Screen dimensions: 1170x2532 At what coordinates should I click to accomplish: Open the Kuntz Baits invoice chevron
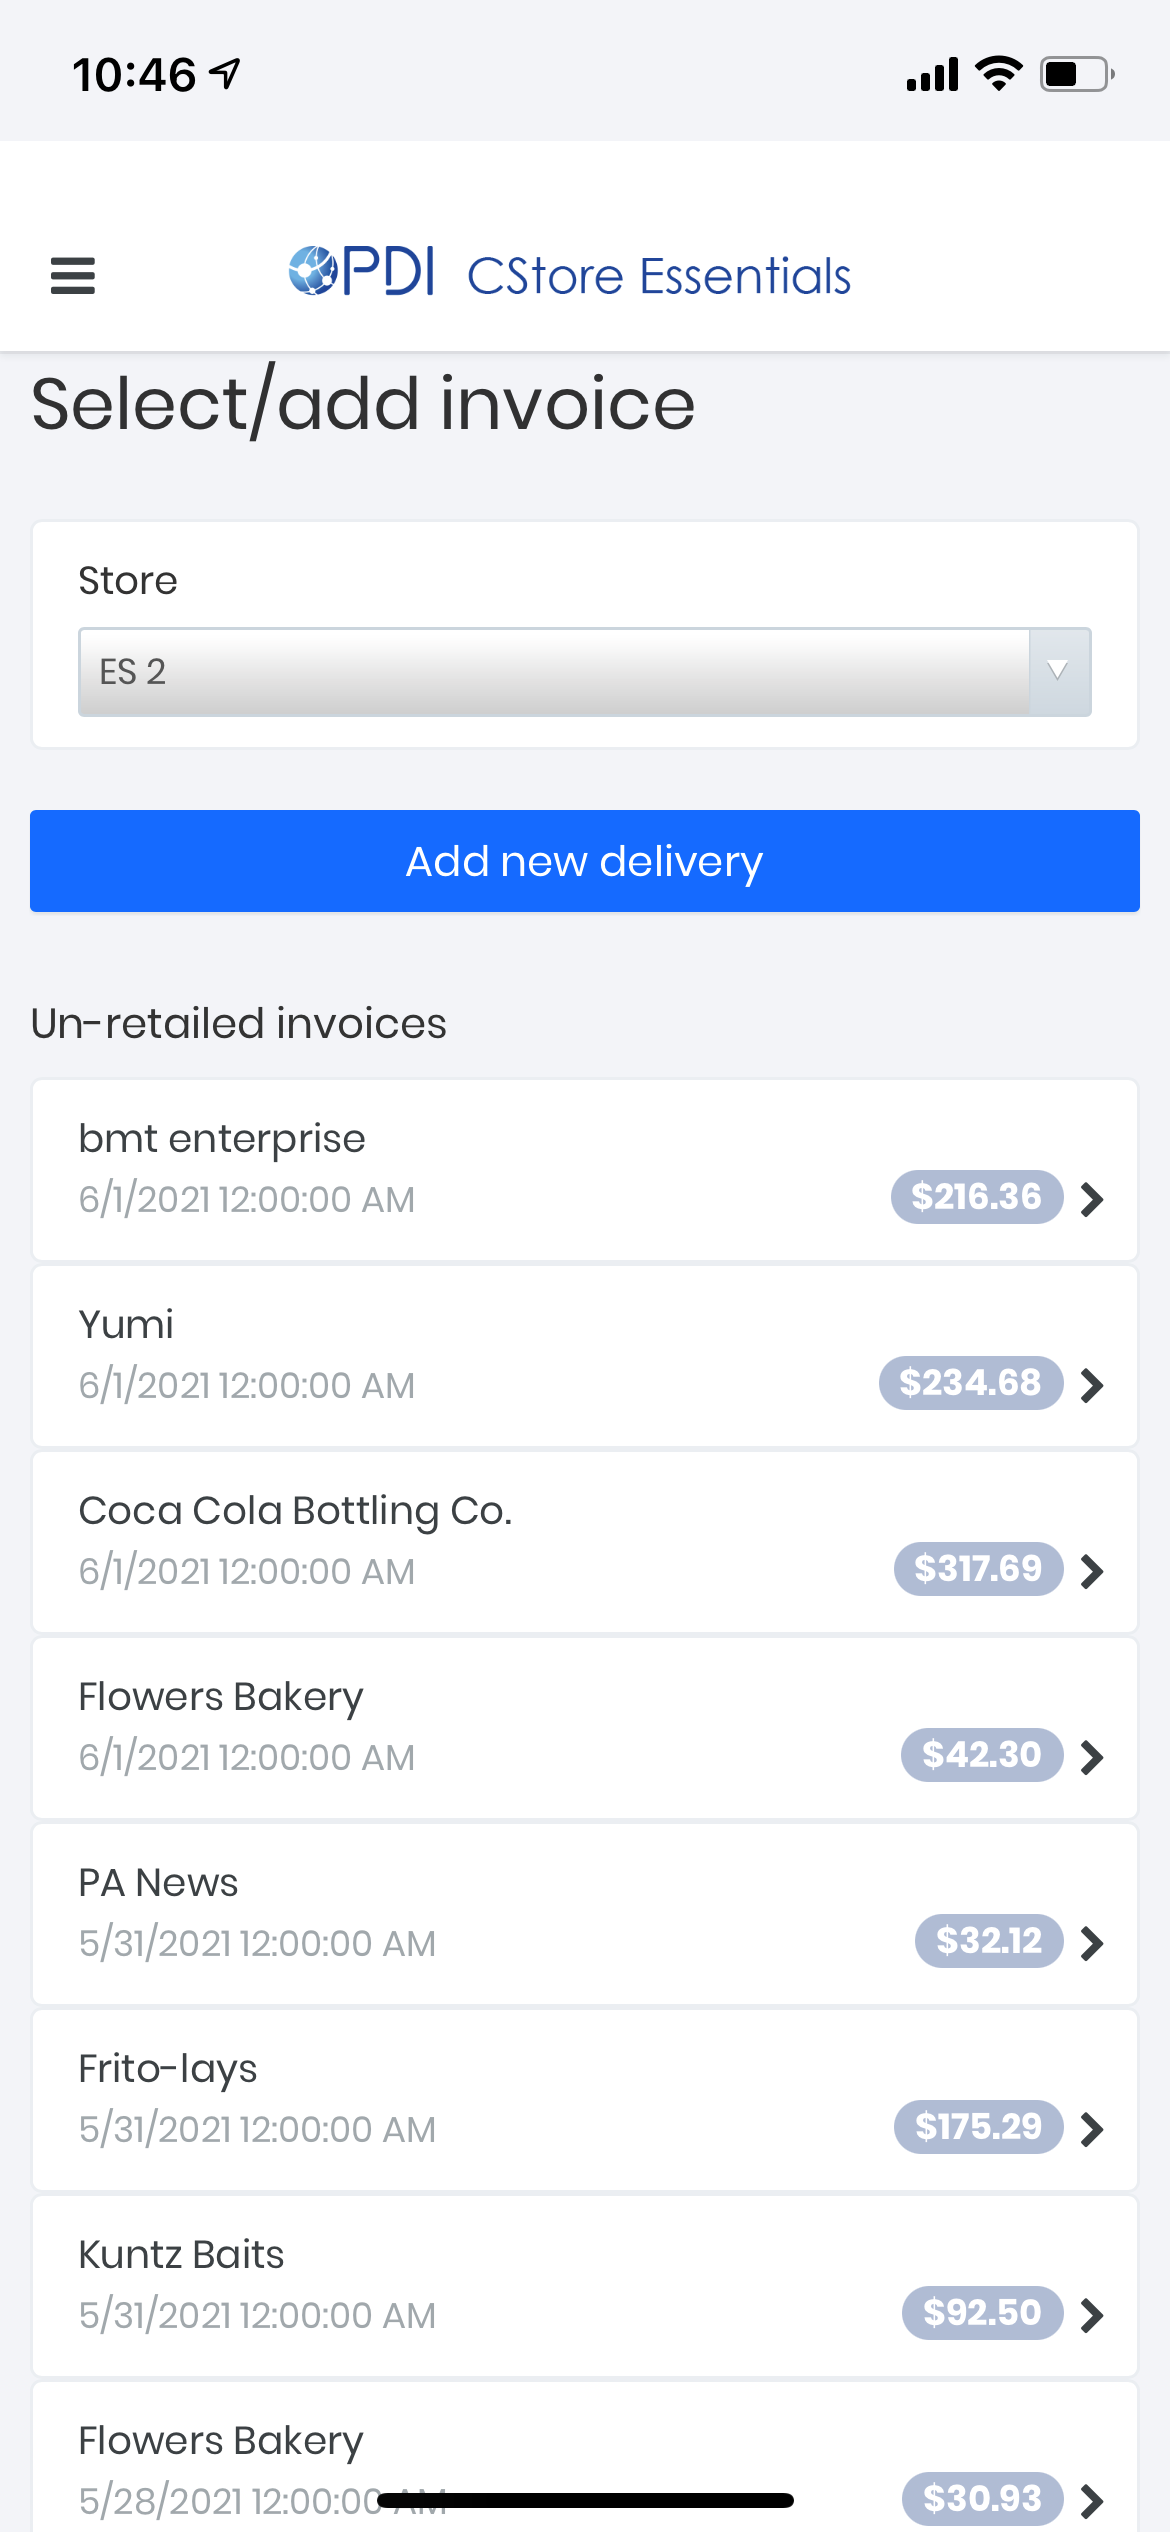pos(1093,2314)
